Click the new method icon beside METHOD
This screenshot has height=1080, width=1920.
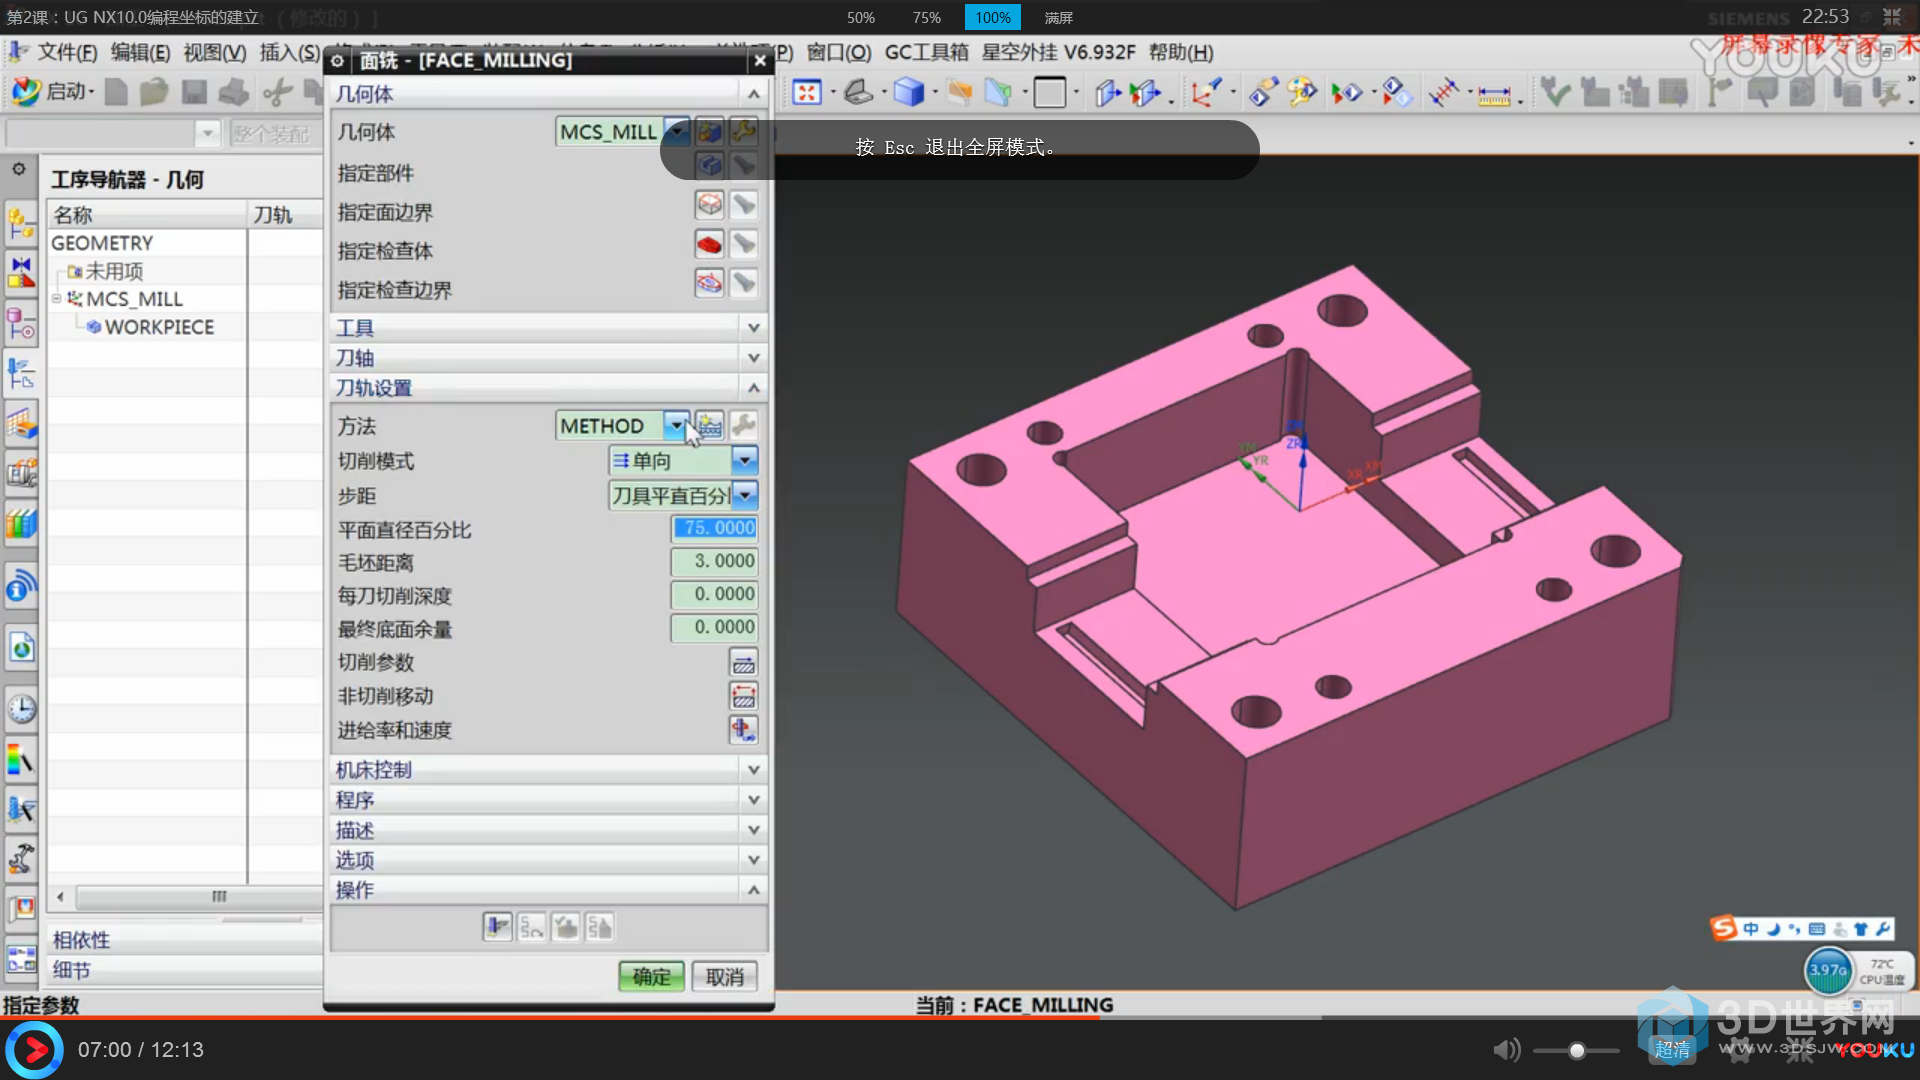[x=709, y=425]
